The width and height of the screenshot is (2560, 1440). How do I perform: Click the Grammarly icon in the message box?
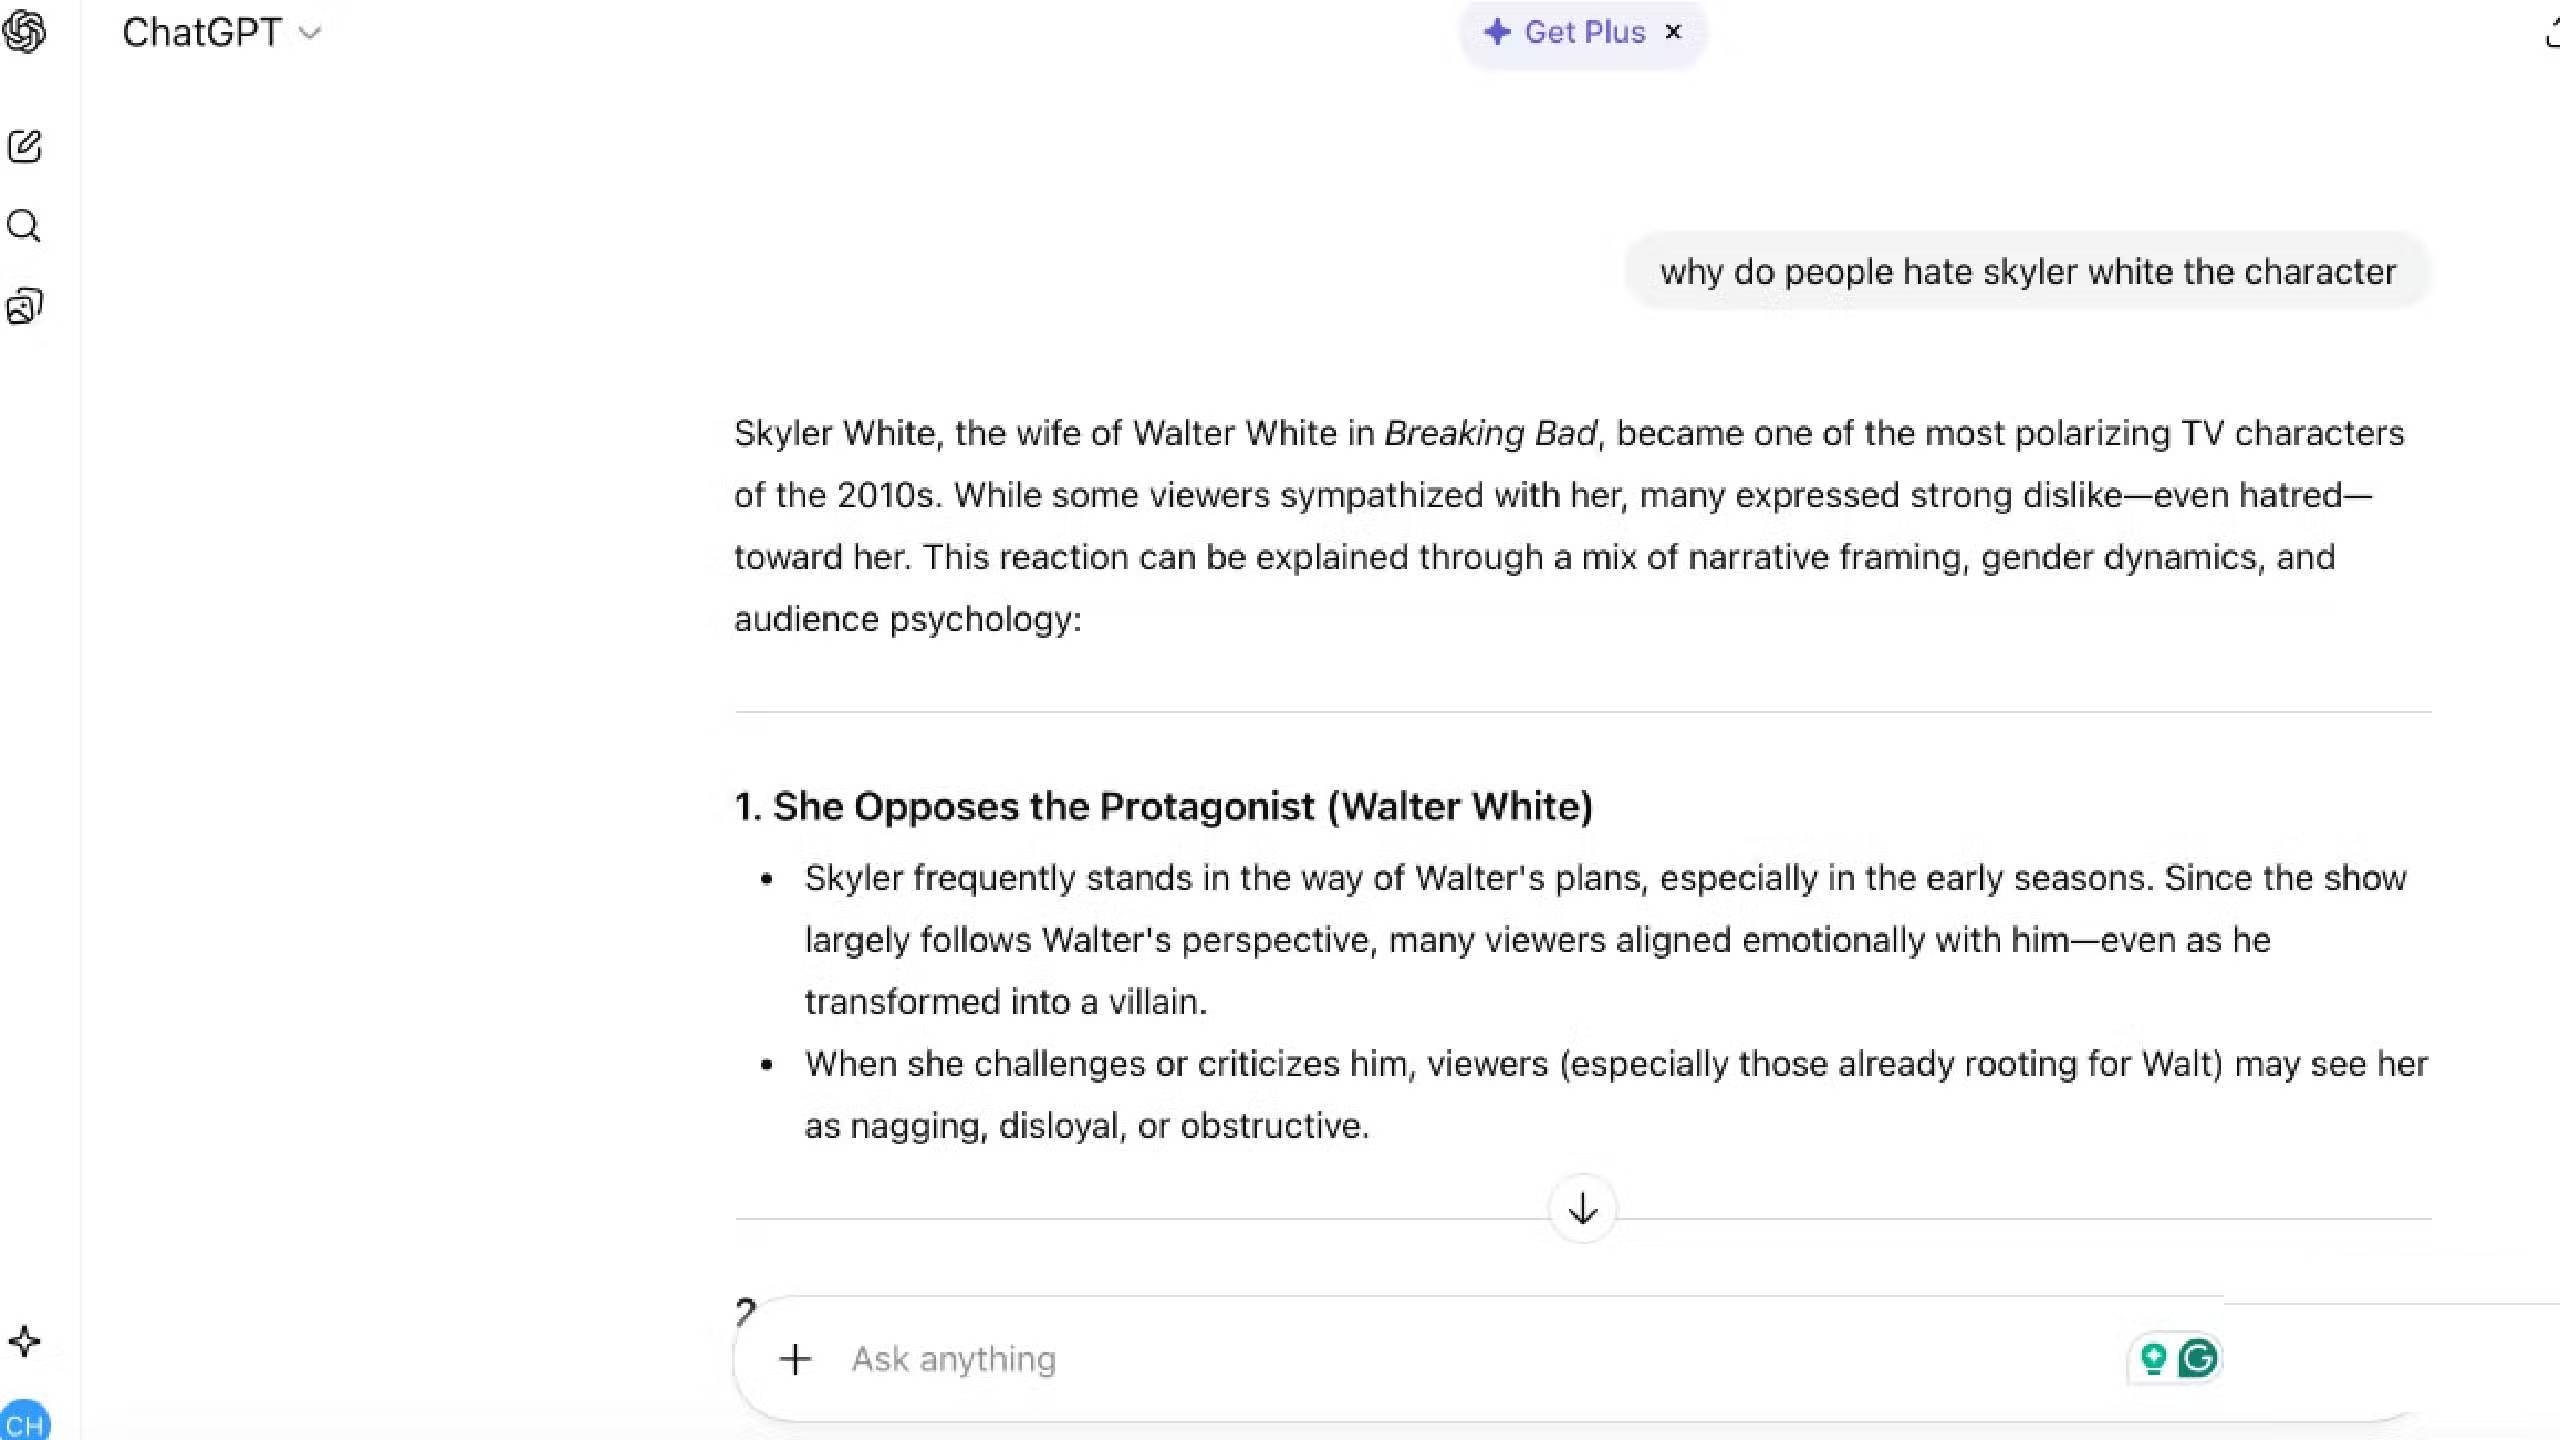pos(2198,1358)
